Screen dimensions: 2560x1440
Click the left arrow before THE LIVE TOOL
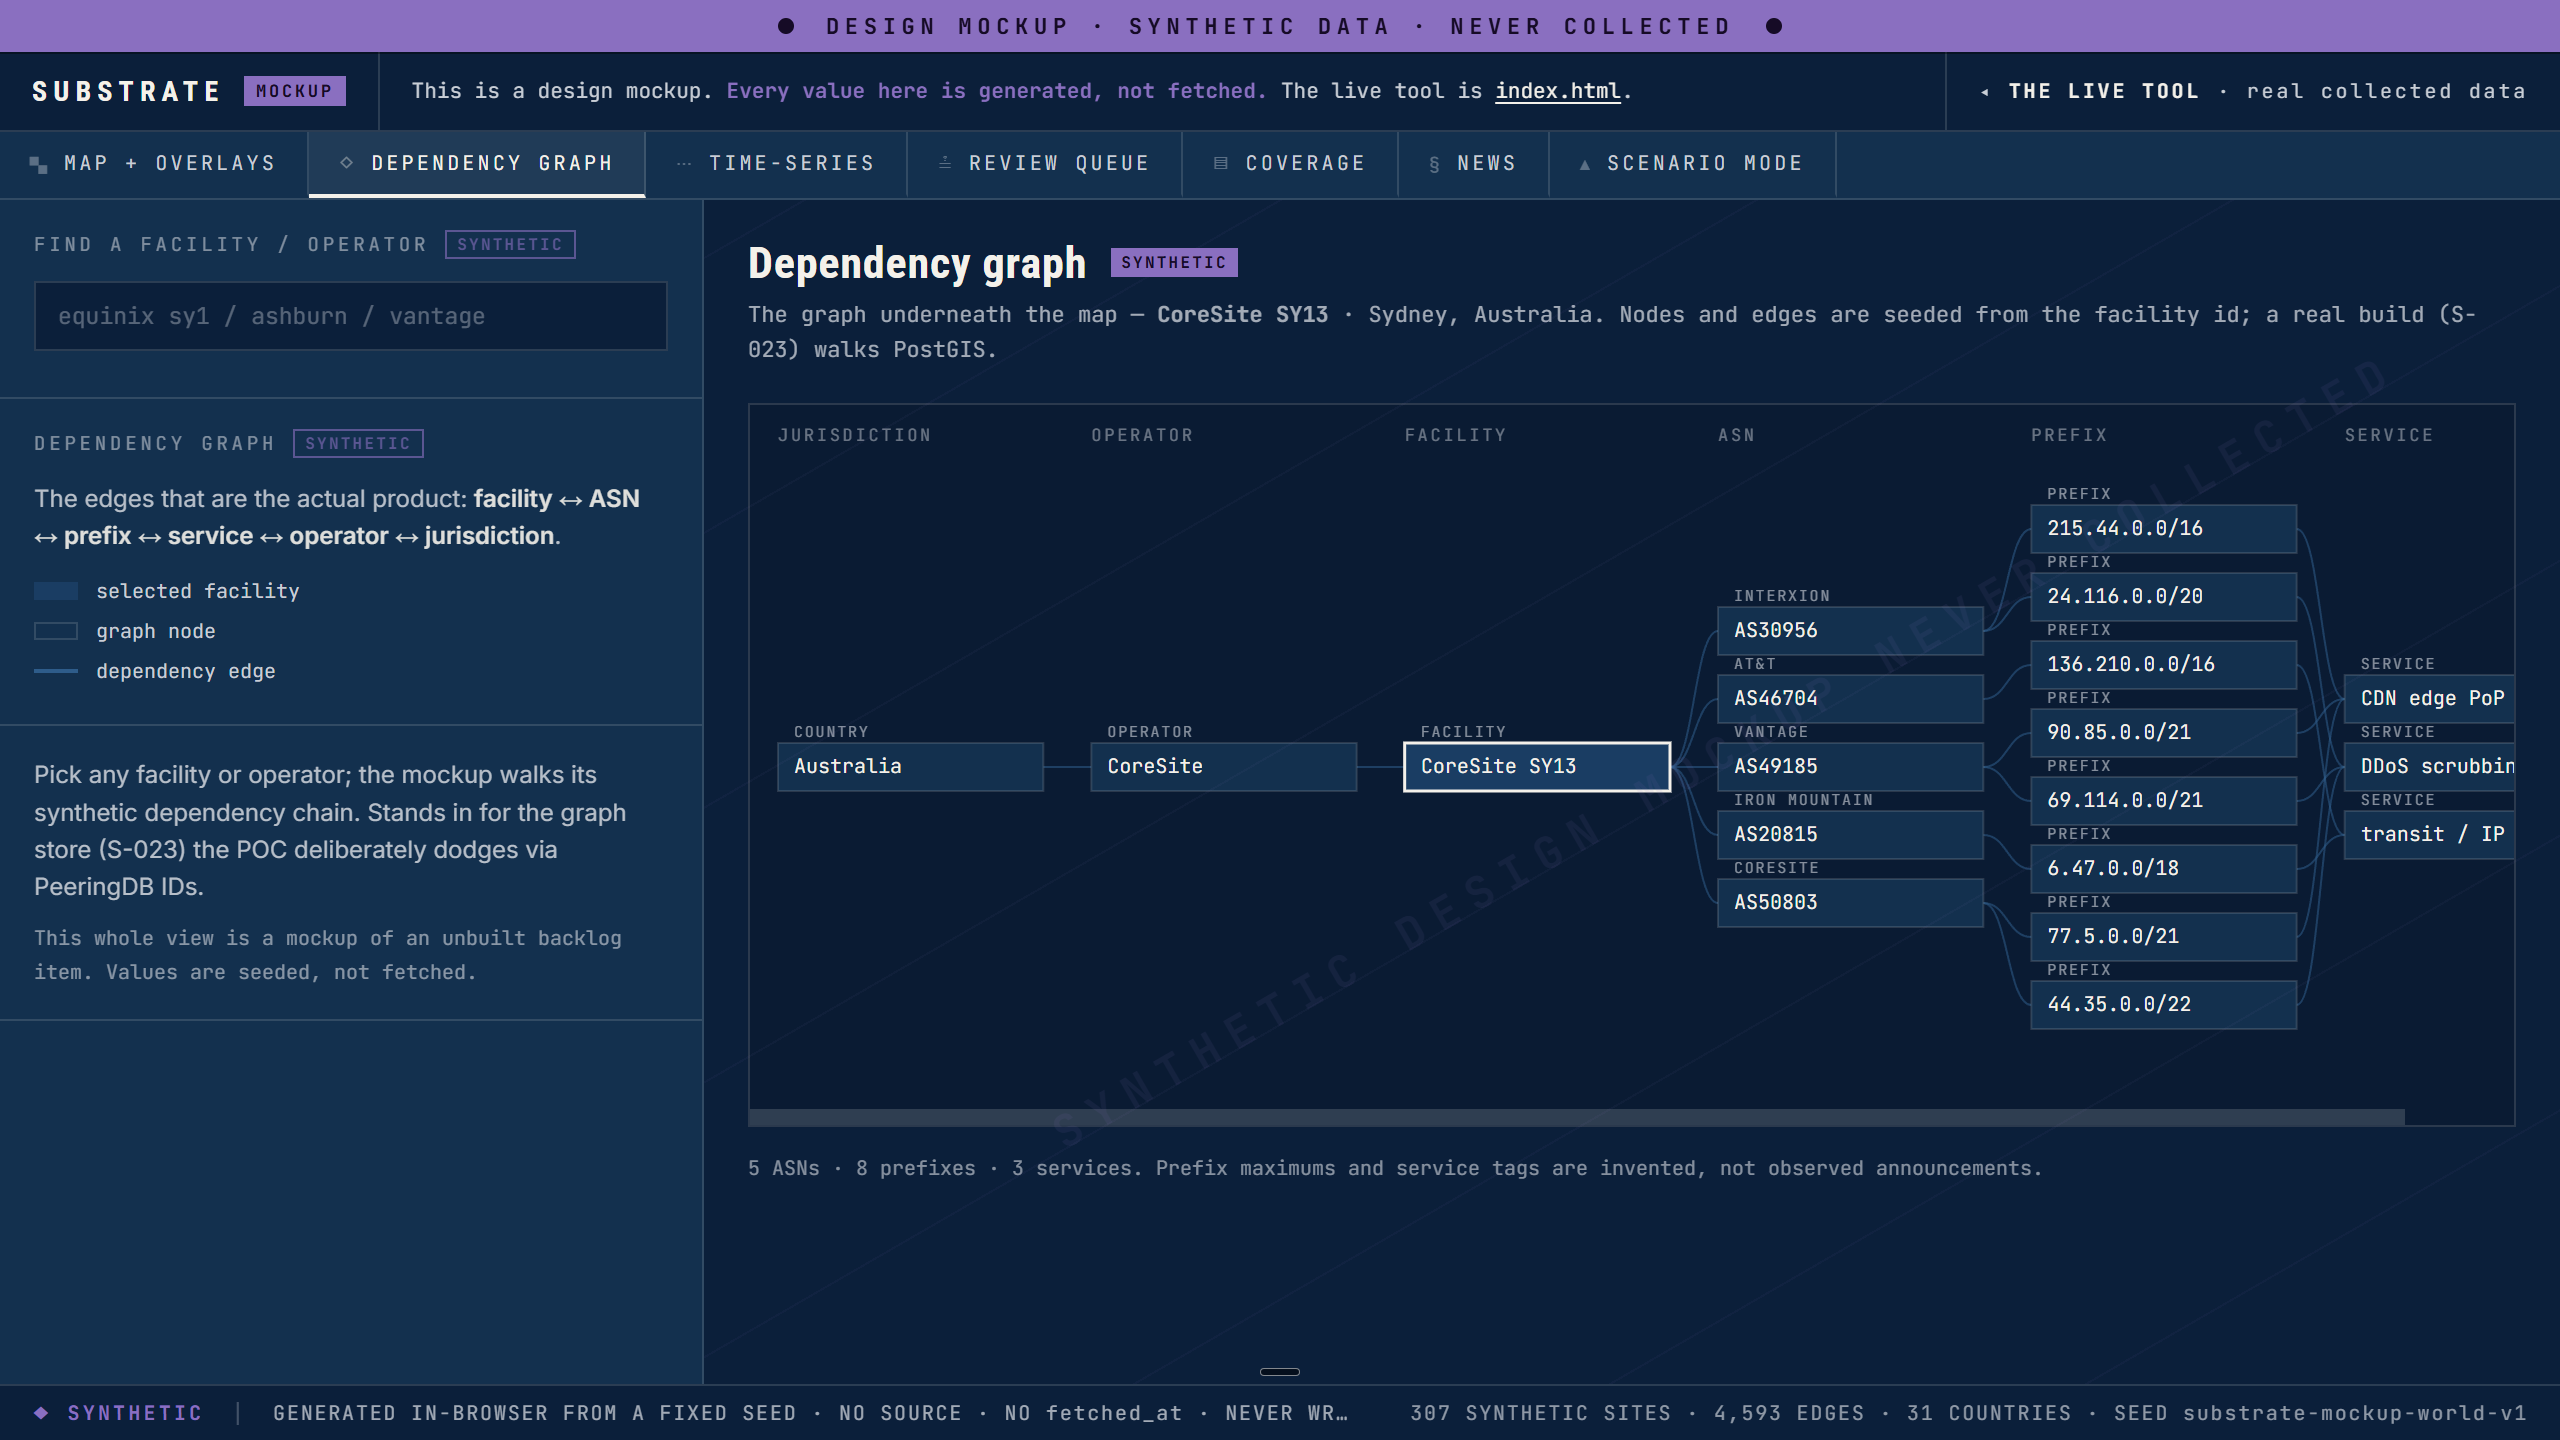[x=1985, y=92]
